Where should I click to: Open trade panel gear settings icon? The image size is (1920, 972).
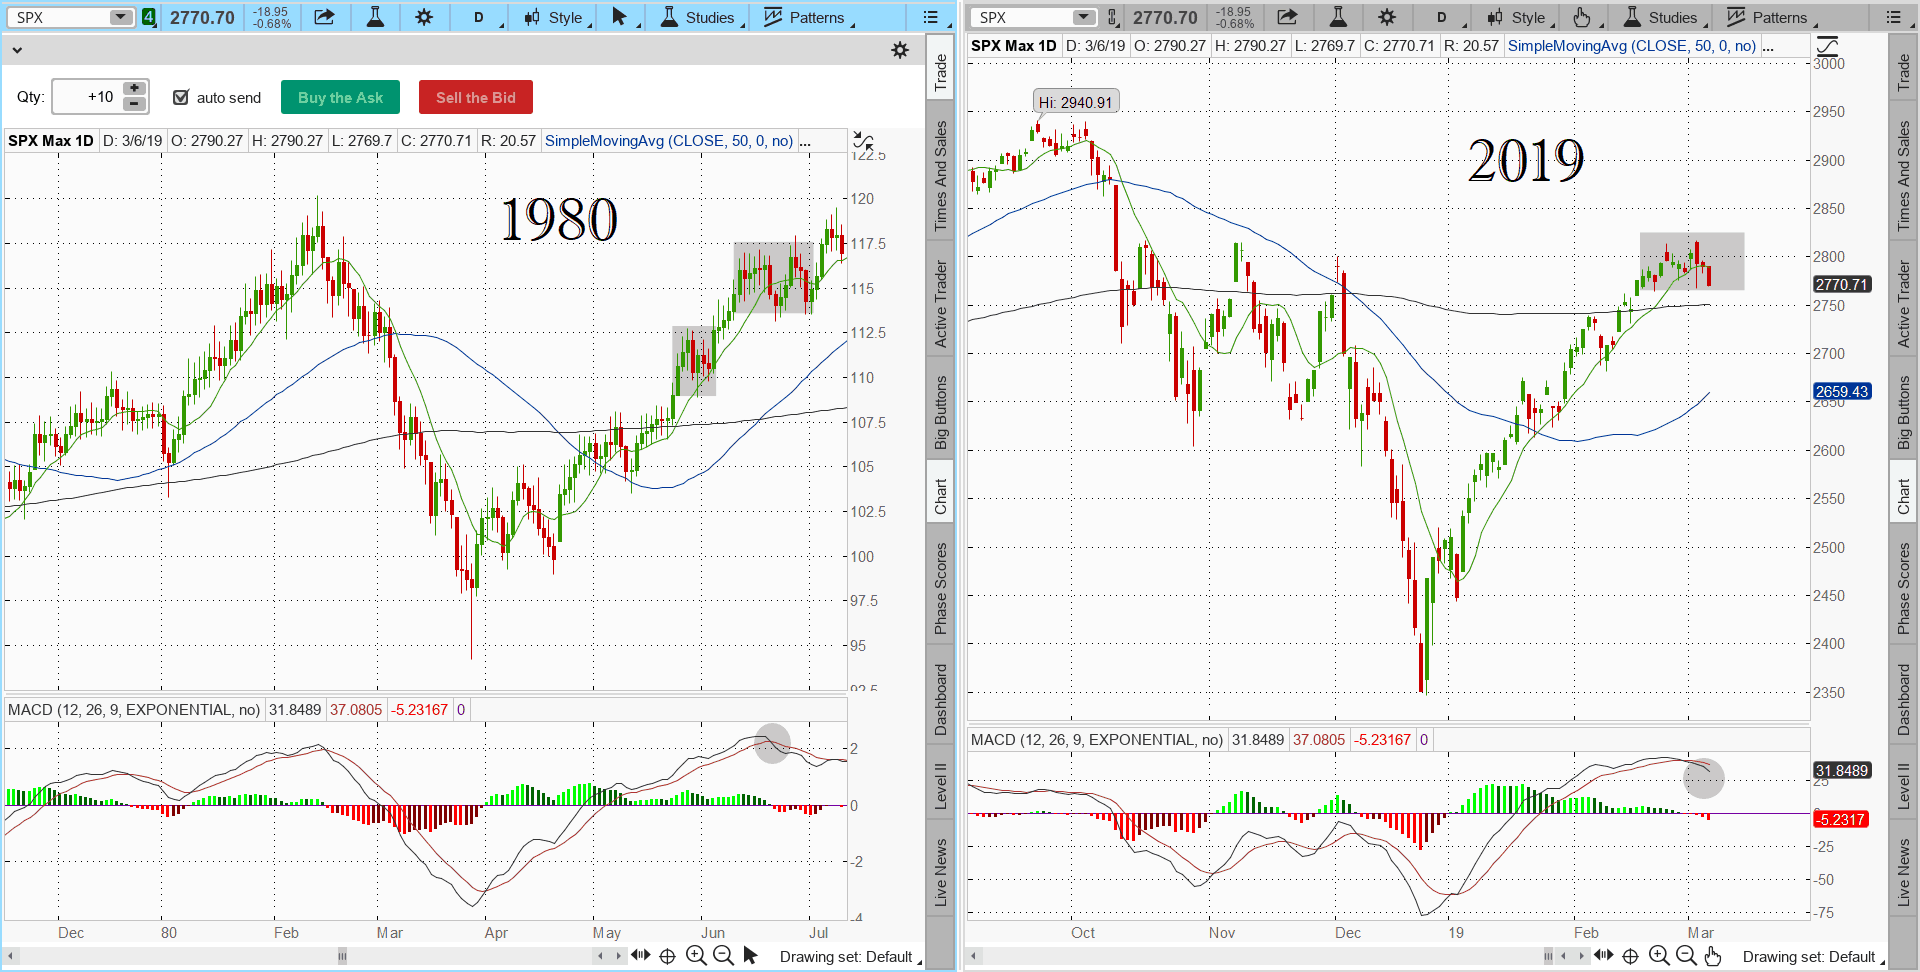(x=900, y=50)
